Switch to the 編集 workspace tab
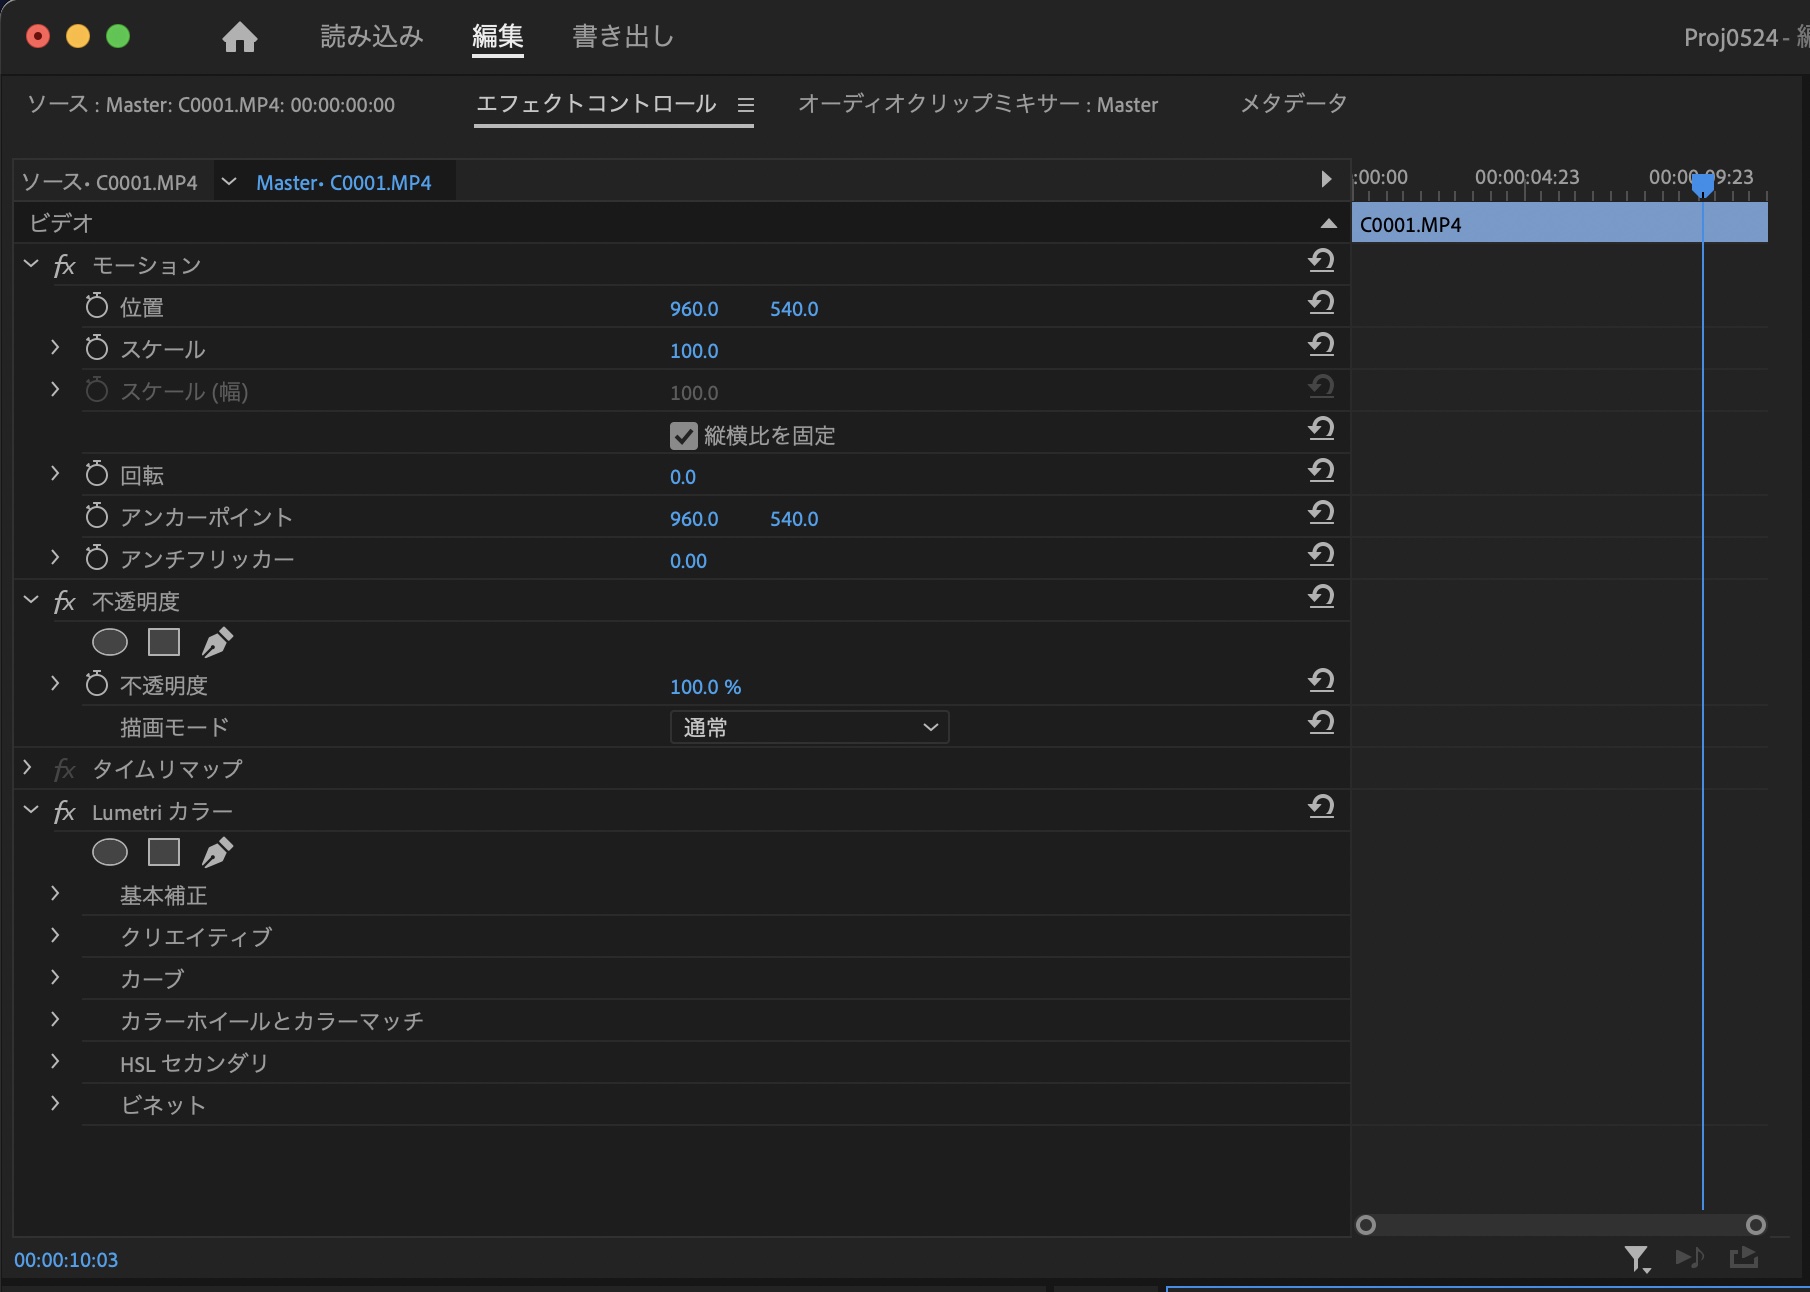This screenshot has height=1292, width=1810. click(x=498, y=37)
